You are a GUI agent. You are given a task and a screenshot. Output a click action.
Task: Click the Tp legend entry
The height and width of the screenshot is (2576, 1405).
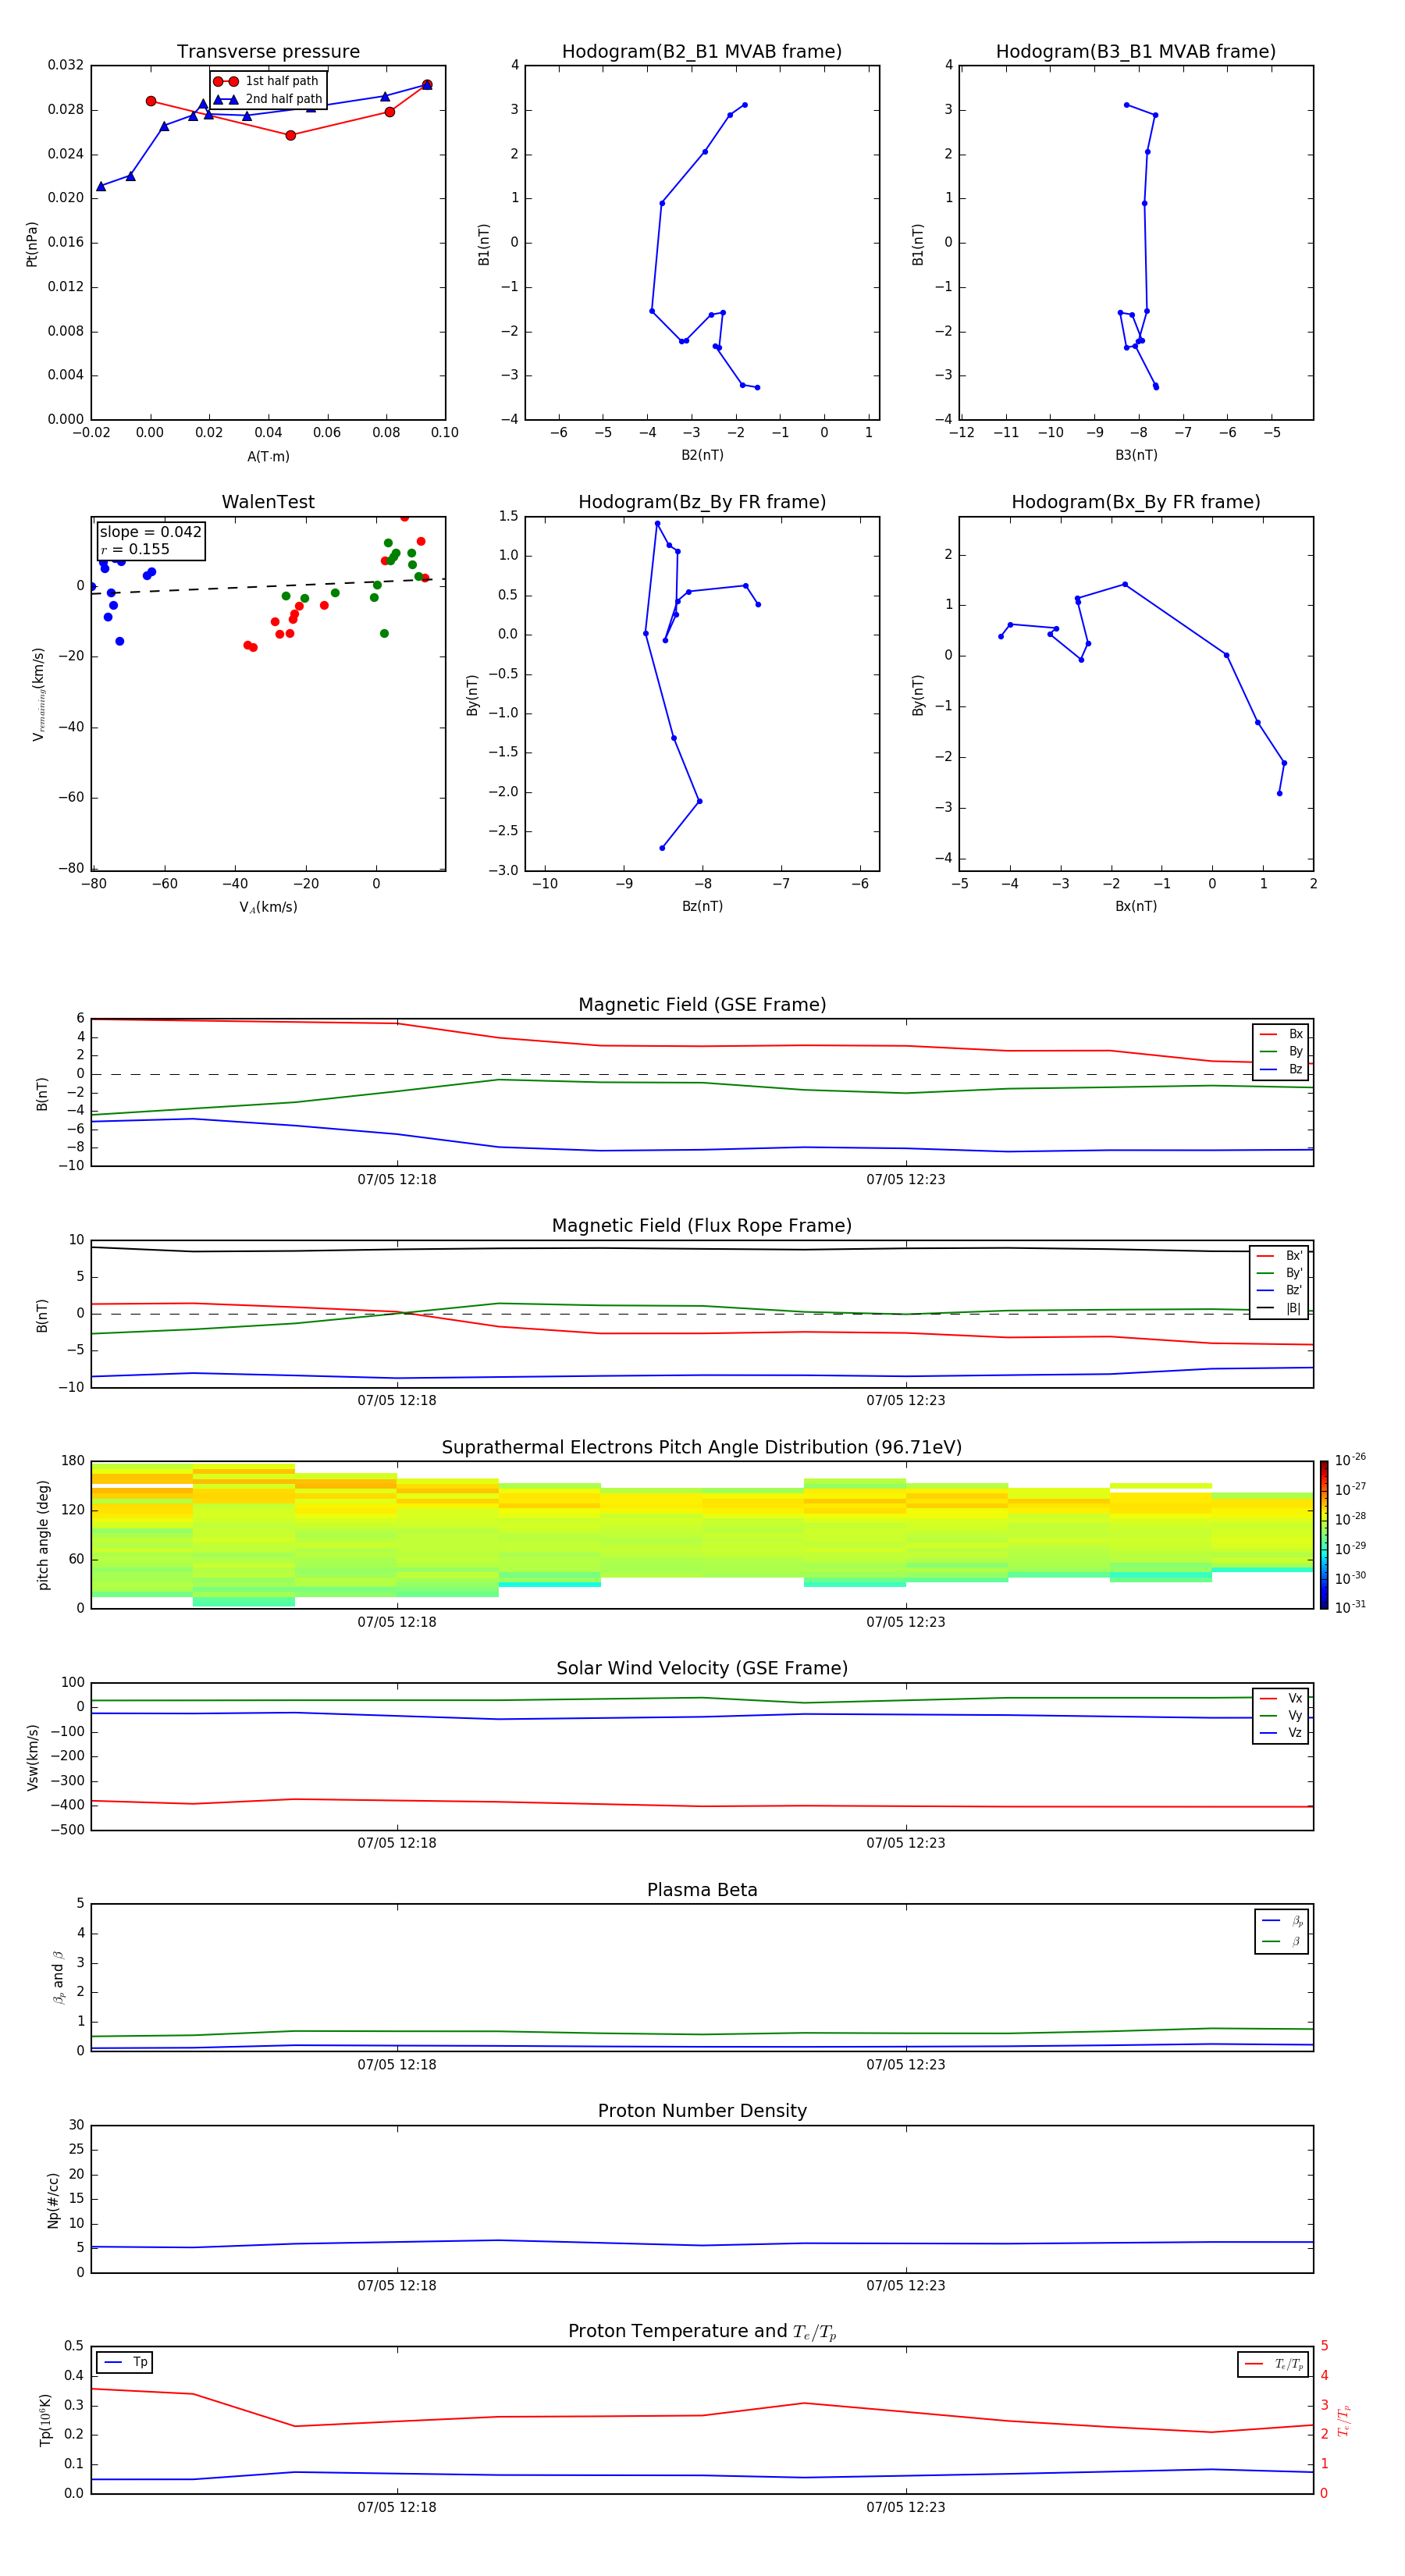pos(126,2362)
